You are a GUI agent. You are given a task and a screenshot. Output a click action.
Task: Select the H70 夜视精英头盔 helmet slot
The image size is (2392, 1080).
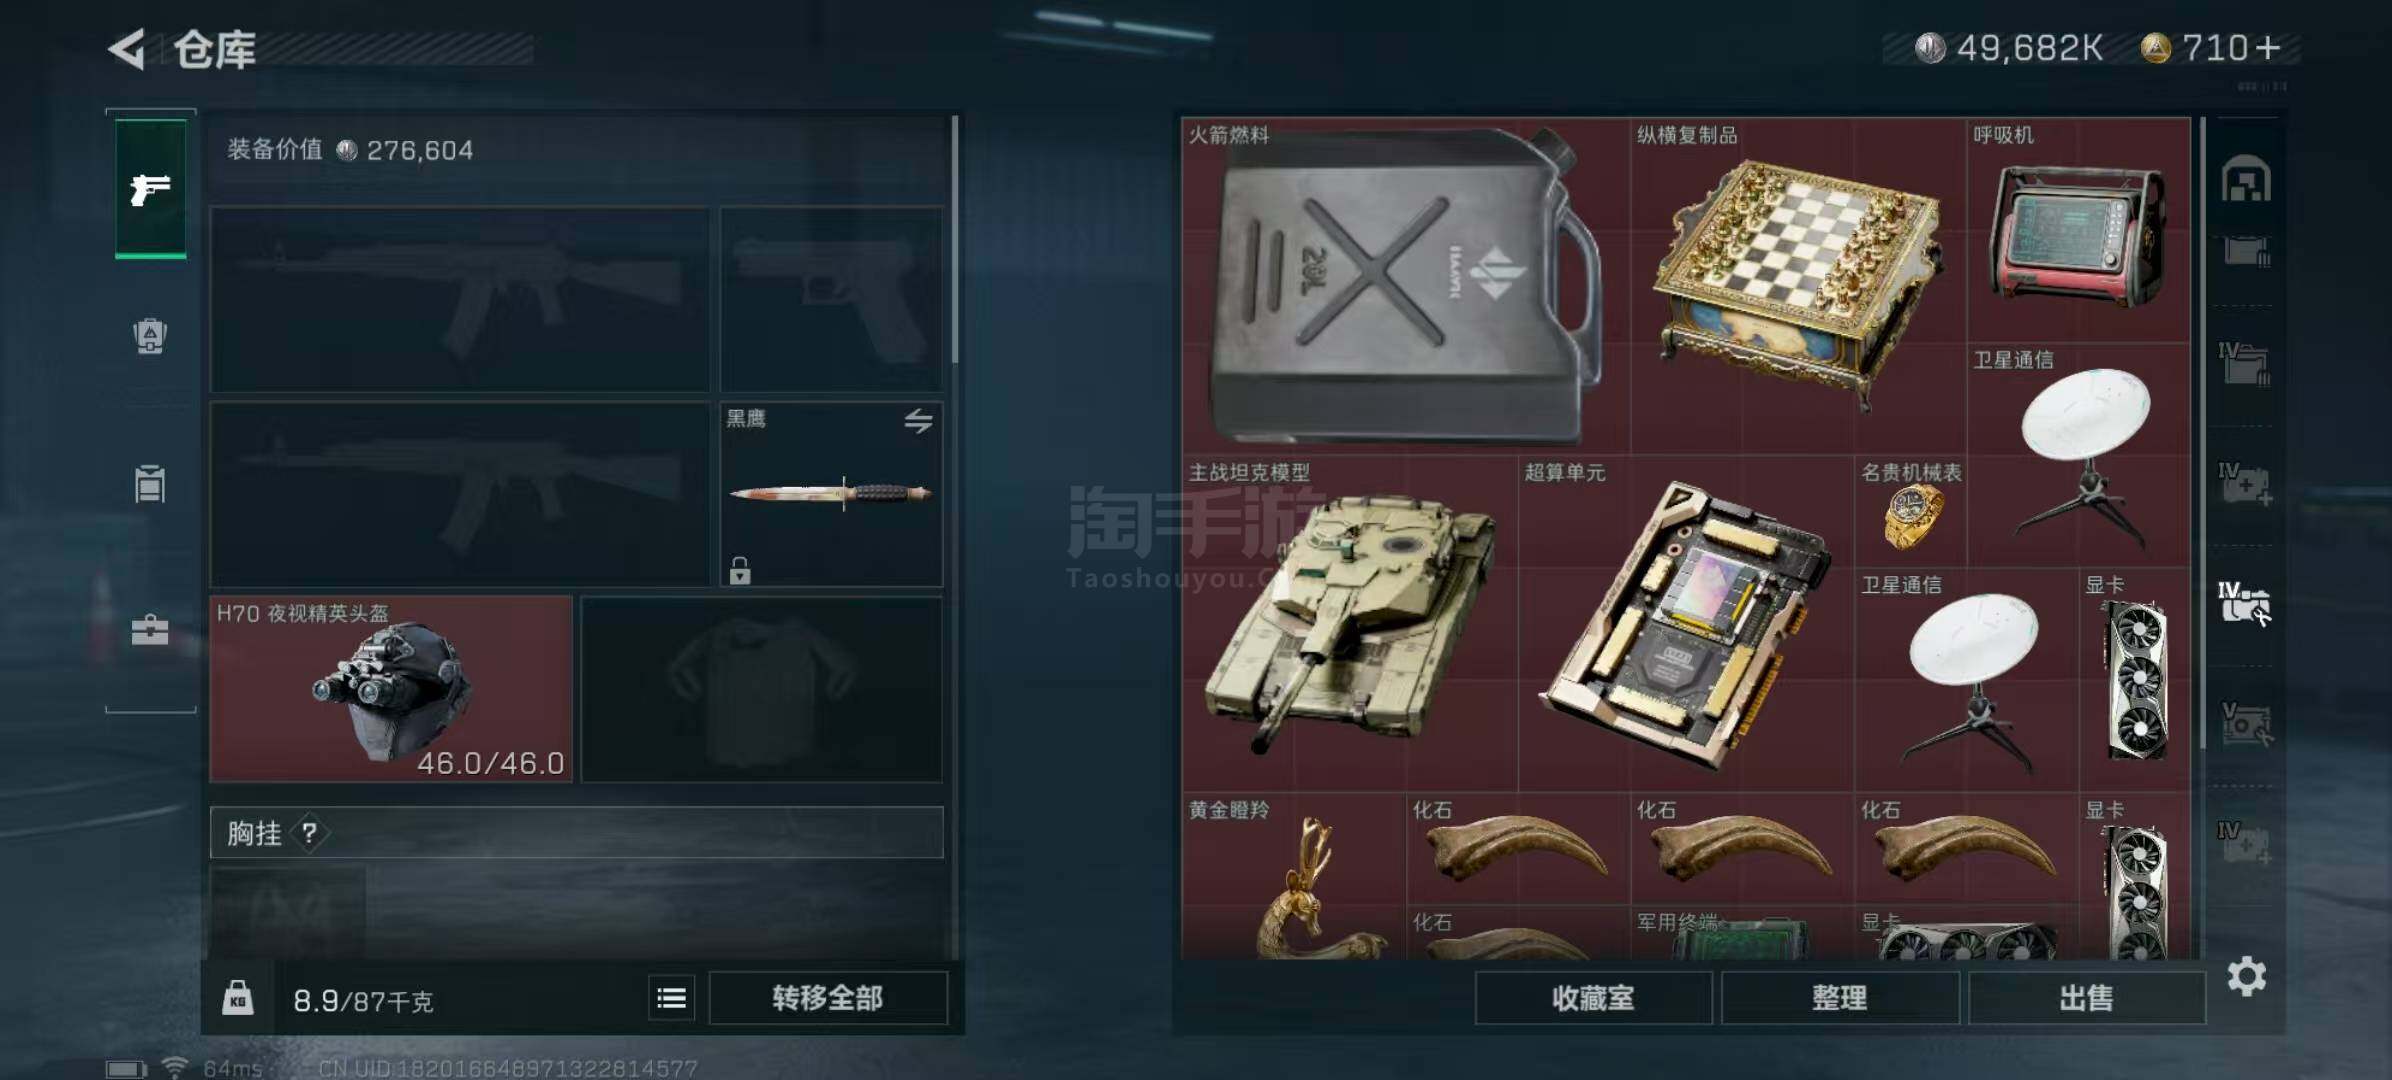(391, 689)
